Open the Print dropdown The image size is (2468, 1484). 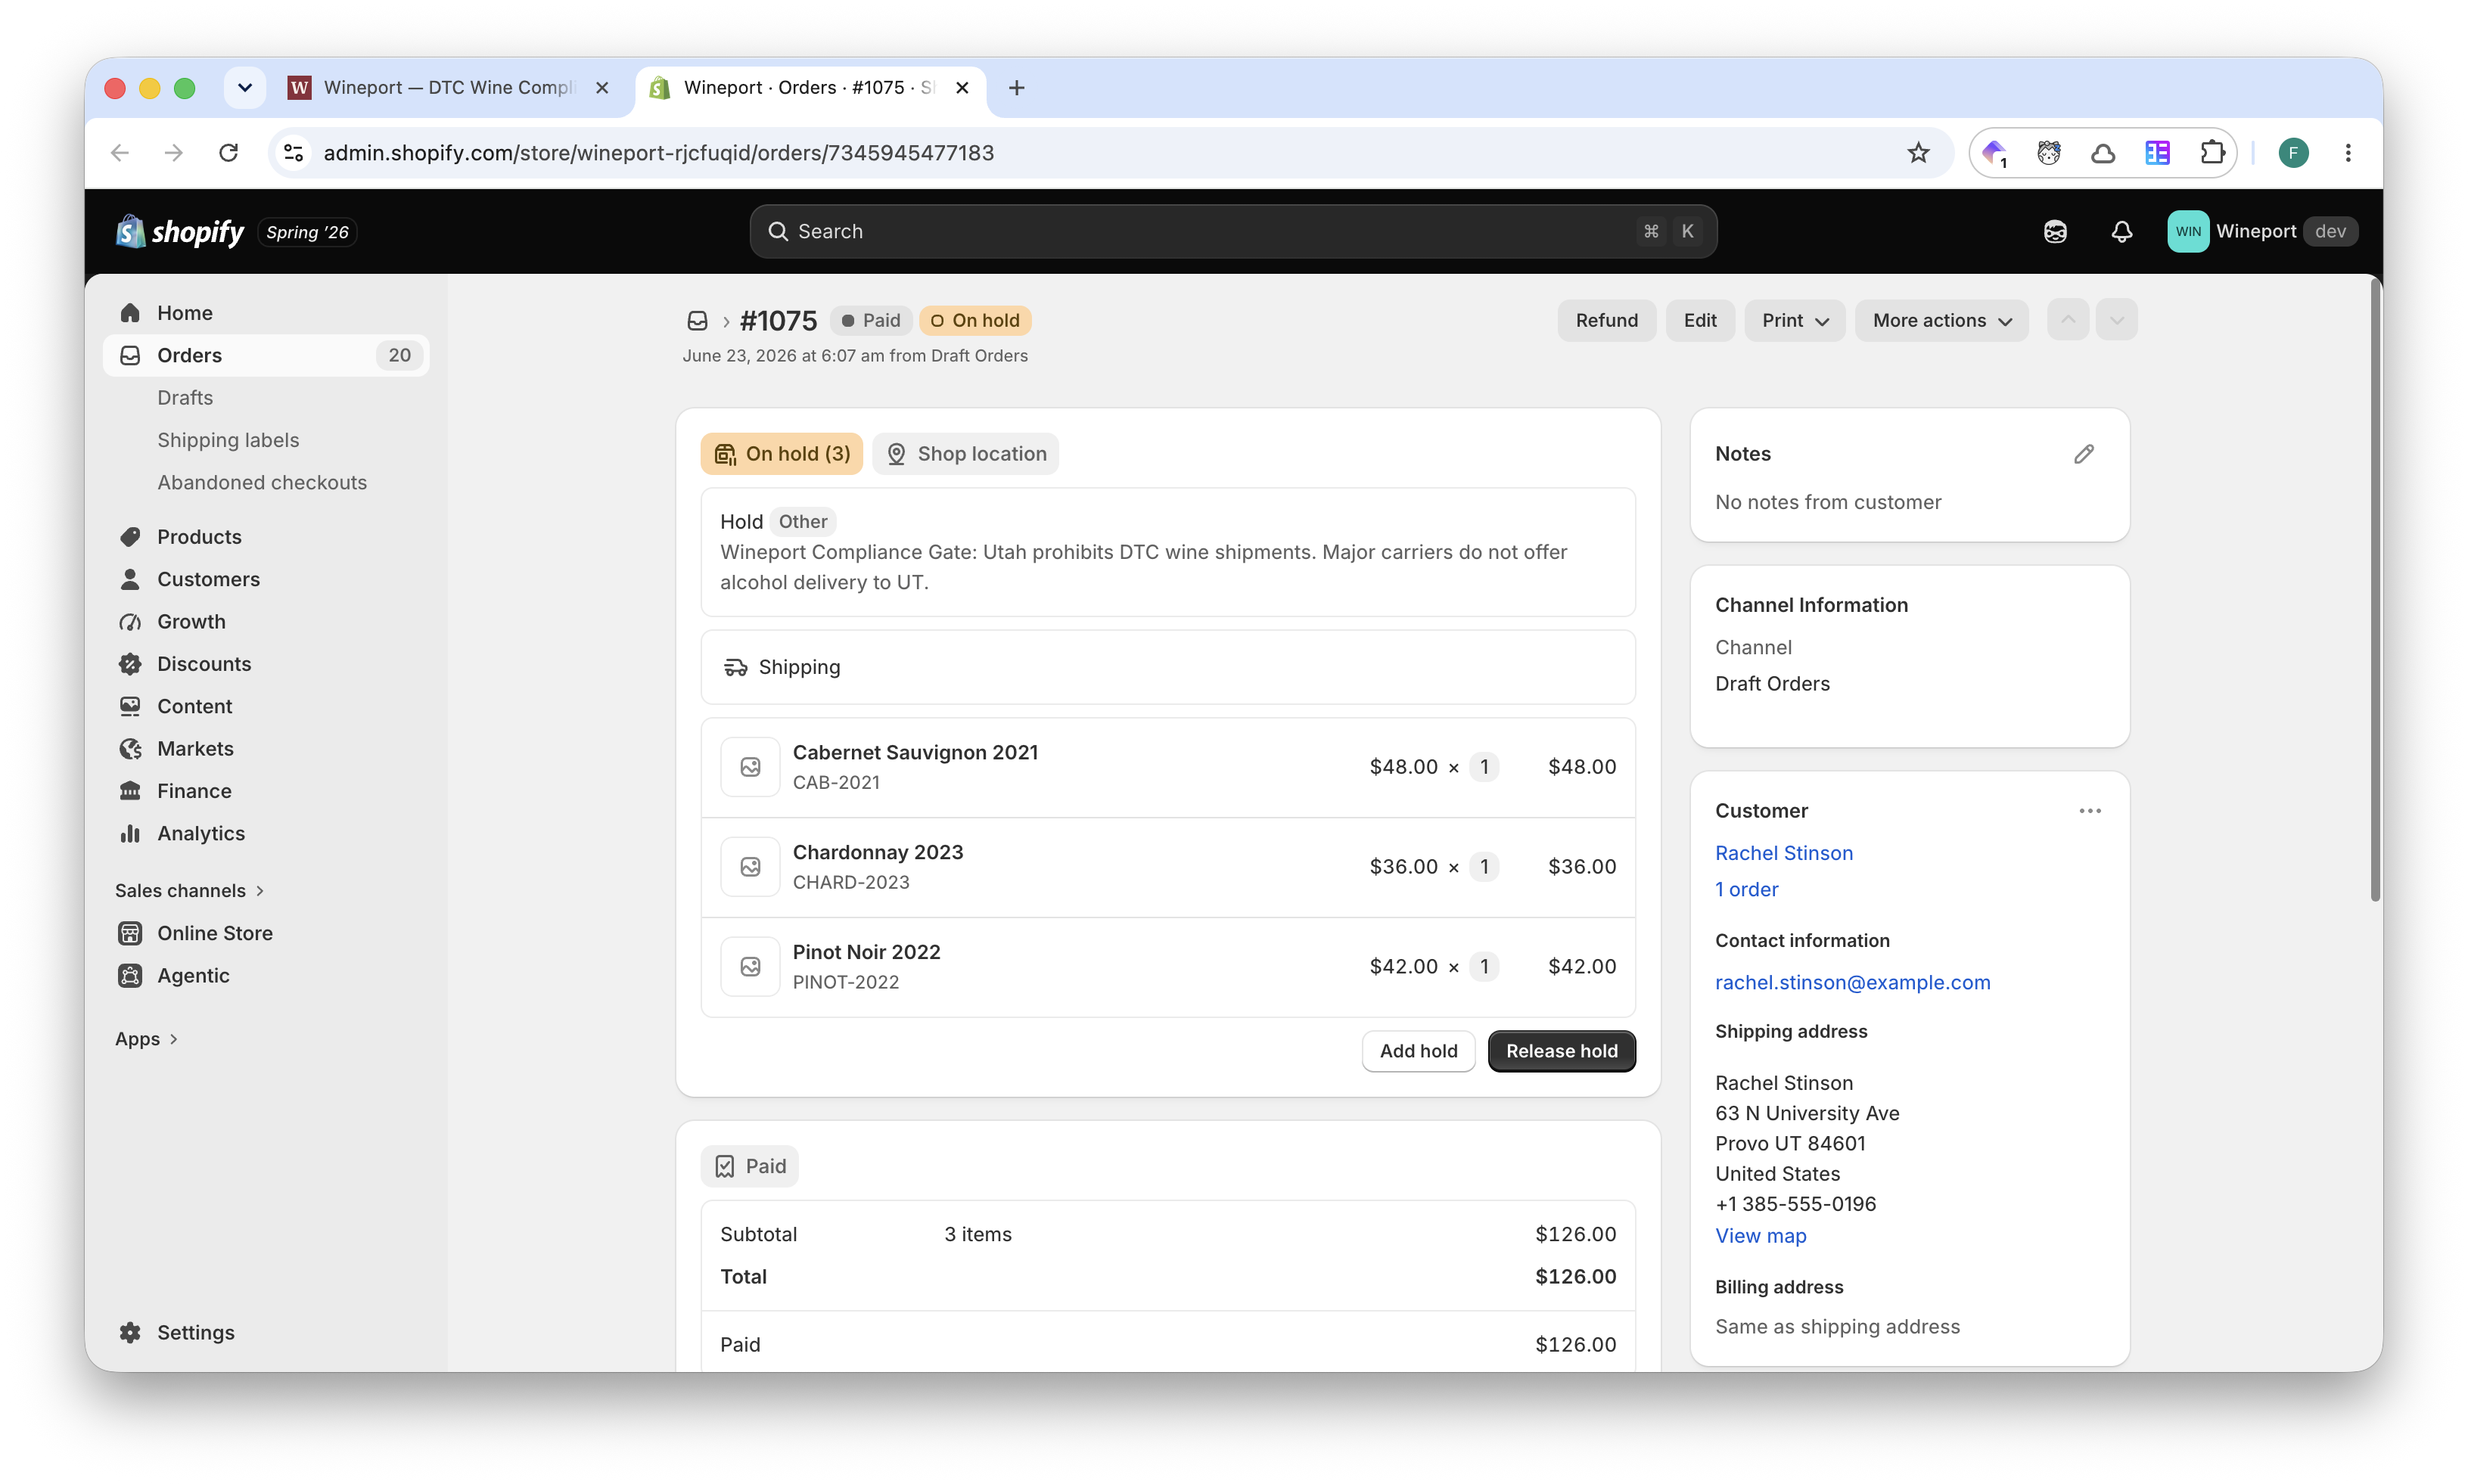point(1795,320)
